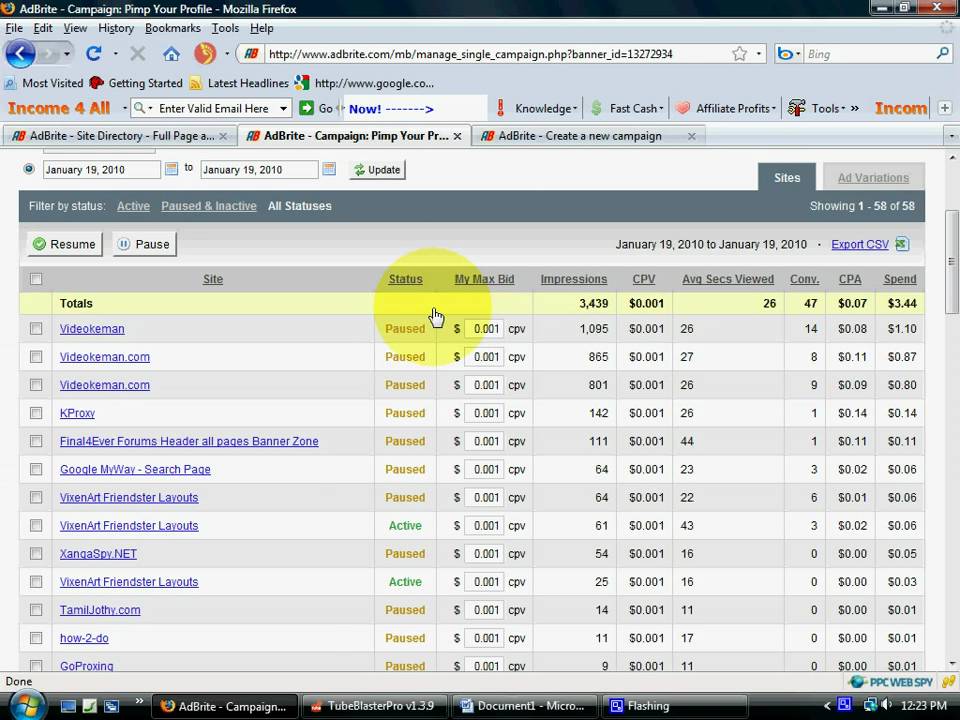Open the new tab plus icon

click(x=945, y=108)
